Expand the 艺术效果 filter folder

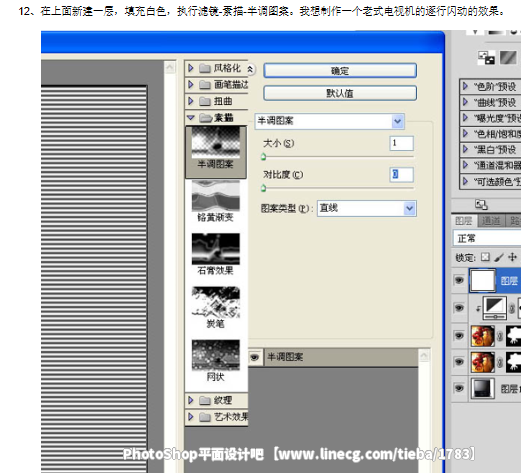click(x=191, y=416)
